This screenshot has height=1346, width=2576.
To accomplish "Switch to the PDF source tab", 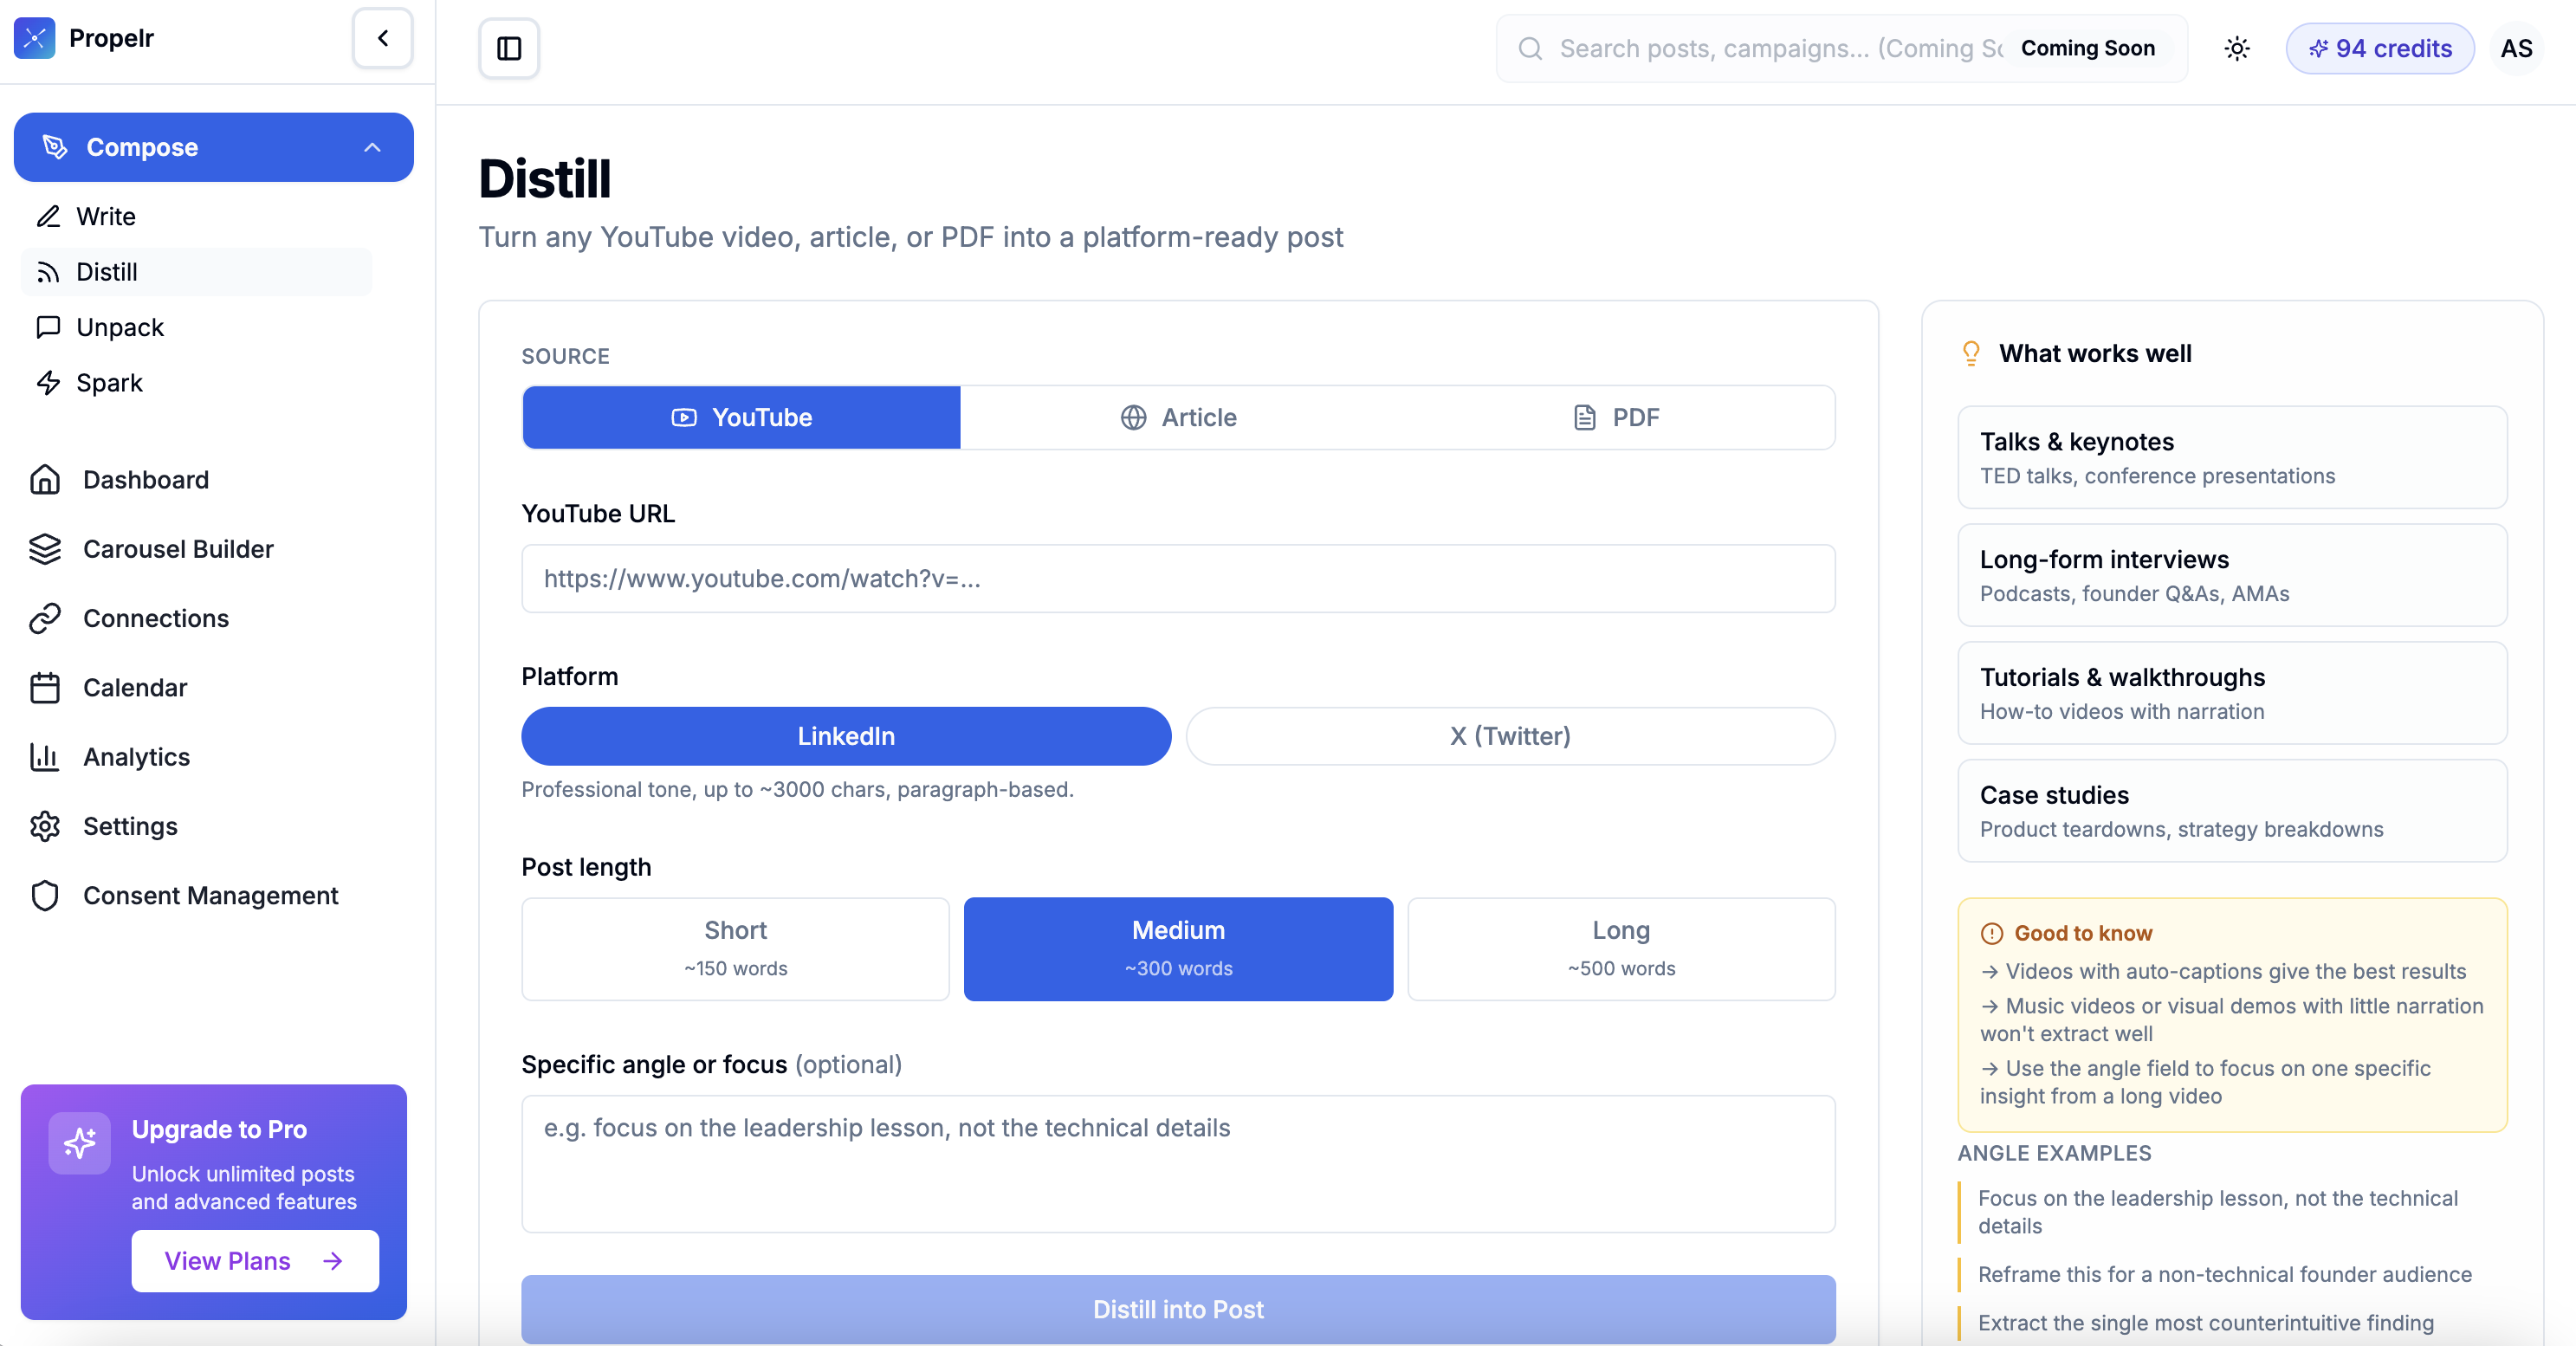I will point(1616,417).
